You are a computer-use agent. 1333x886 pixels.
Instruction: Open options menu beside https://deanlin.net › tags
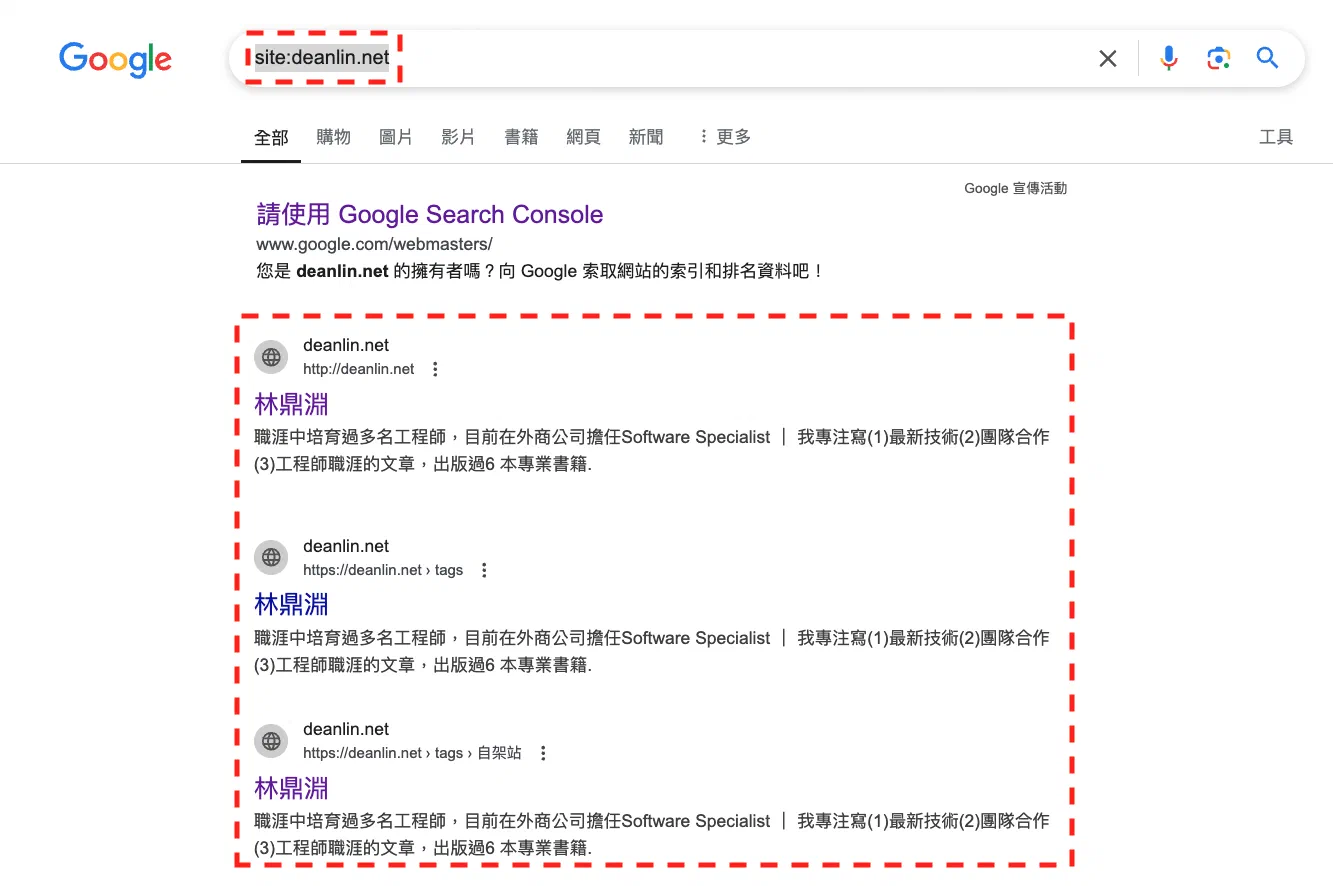484,570
